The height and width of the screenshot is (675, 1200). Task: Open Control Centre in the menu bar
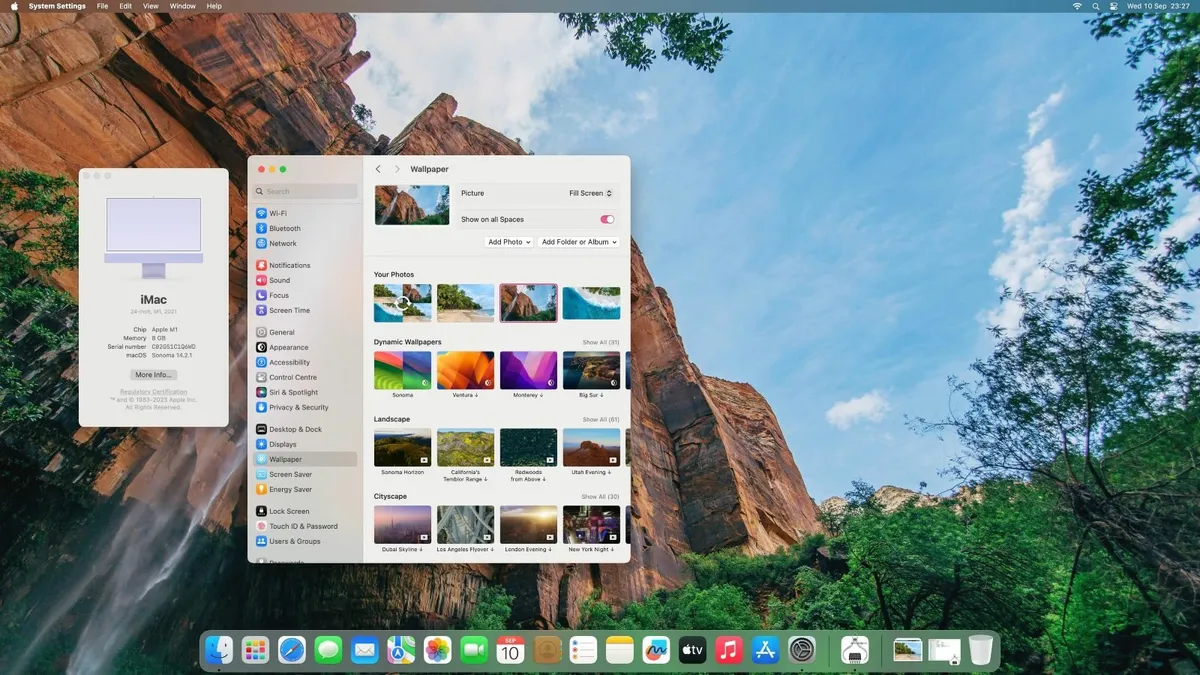[1114, 6]
